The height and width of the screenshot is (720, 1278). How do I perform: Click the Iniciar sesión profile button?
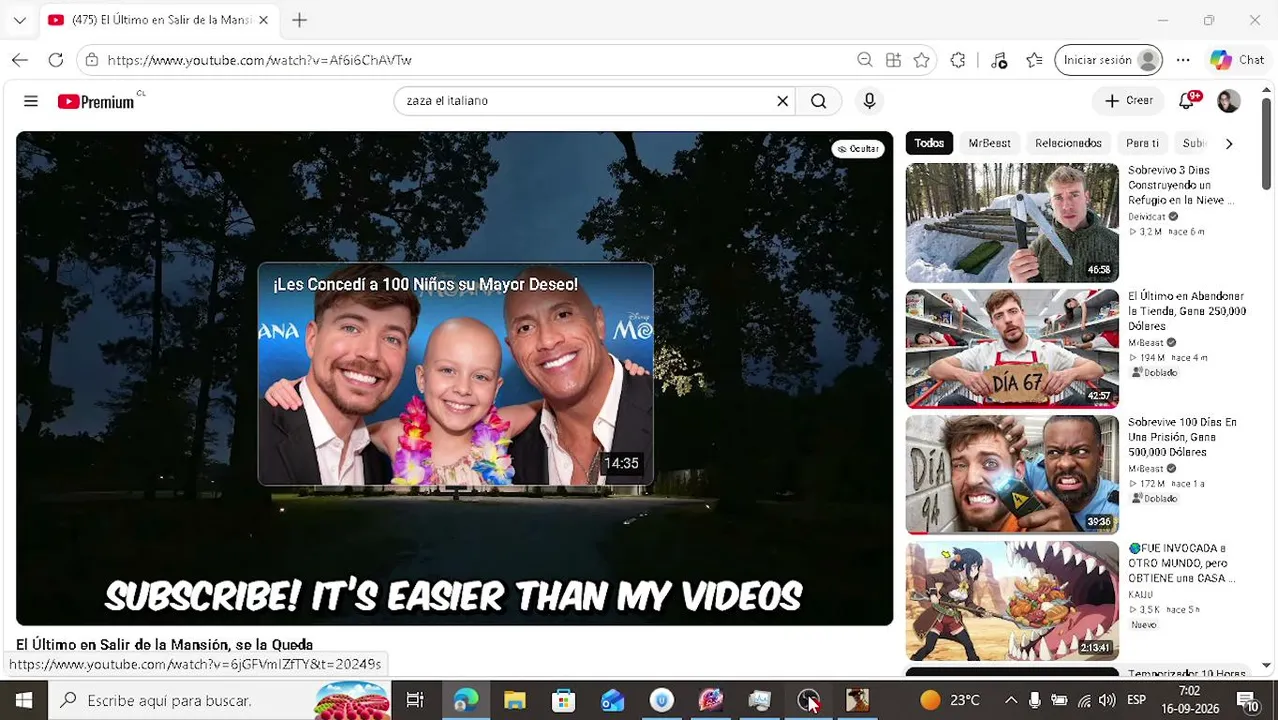[1108, 60]
